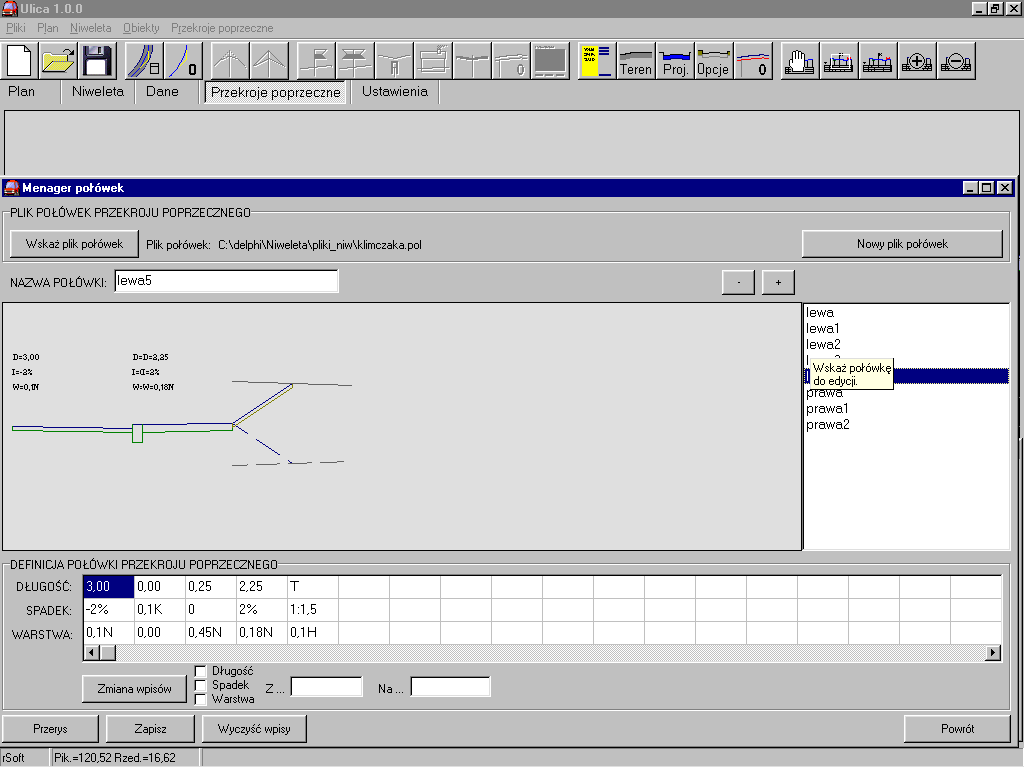
Task: Check the Spadek checkbox
Action: tap(201, 685)
